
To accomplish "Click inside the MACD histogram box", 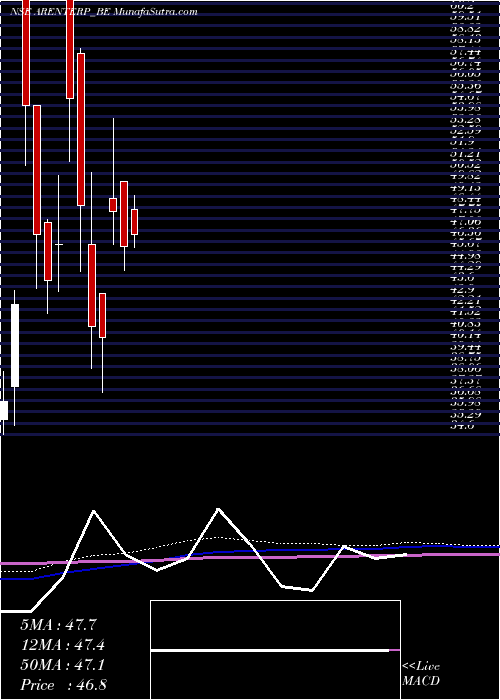I will (275, 650).
